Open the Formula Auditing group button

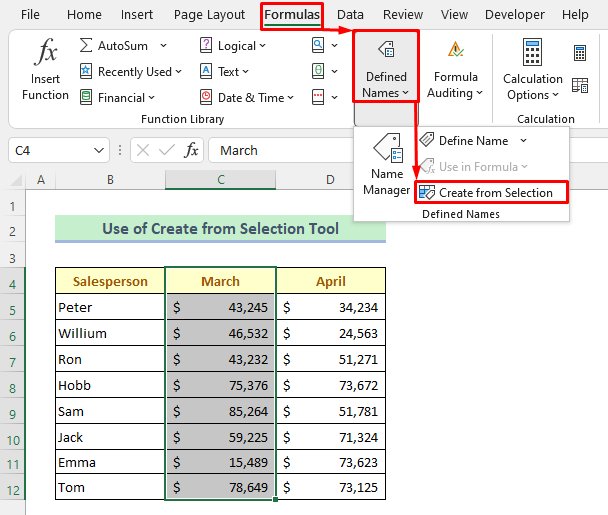(x=455, y=68)
